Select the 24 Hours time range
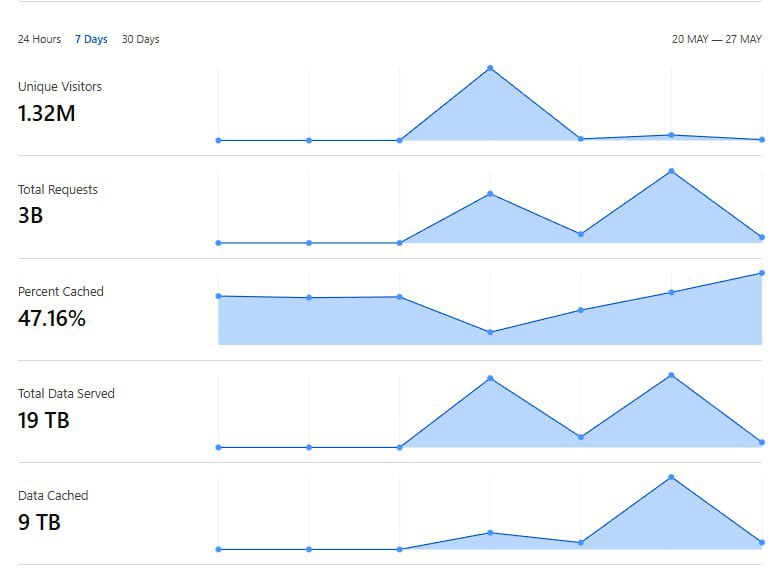The width and height of the screenshot is (780, 569). click(x=39, y=39)
